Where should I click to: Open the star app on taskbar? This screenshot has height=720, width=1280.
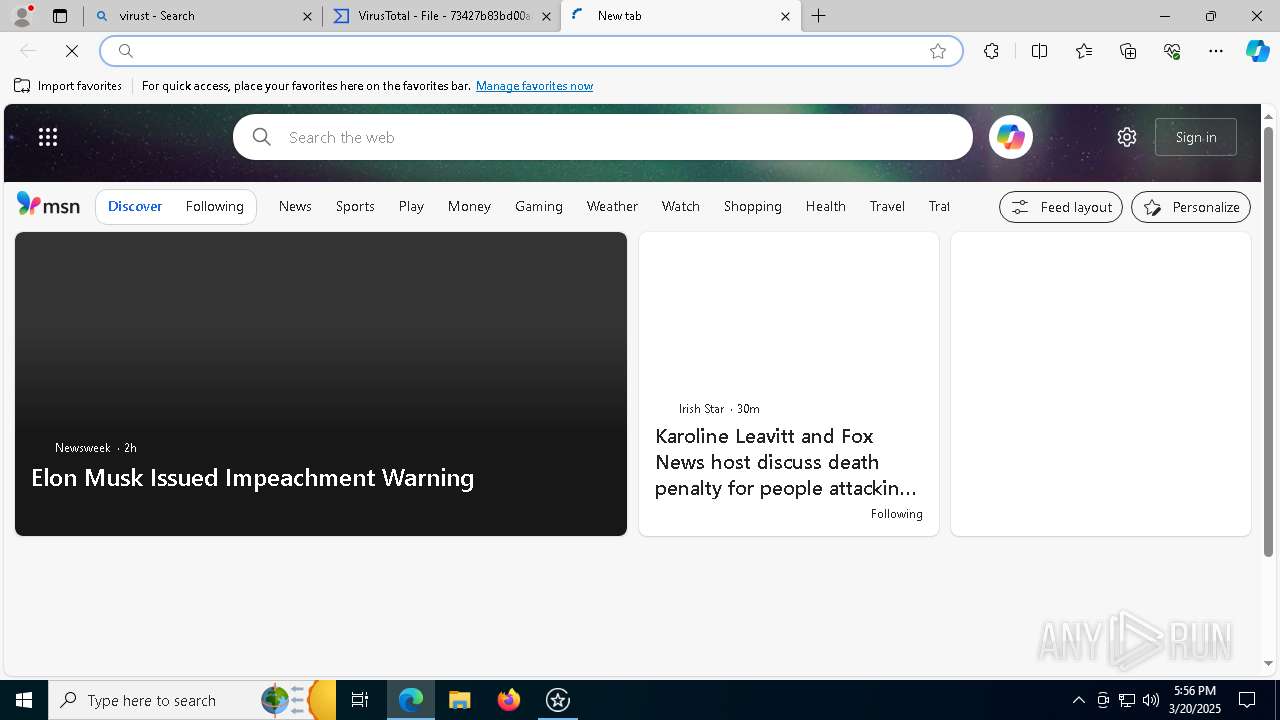(x=558, y=700)
